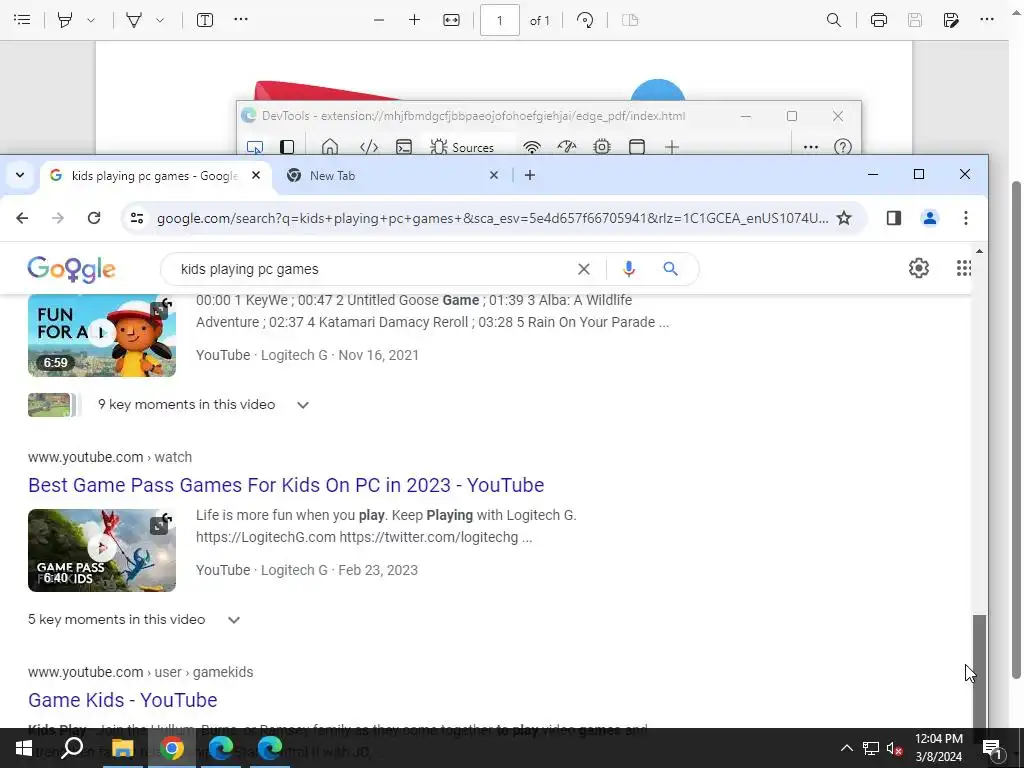
Task: Play the Game Pass Kids 6:40 thumbnail
Action: 102,551
